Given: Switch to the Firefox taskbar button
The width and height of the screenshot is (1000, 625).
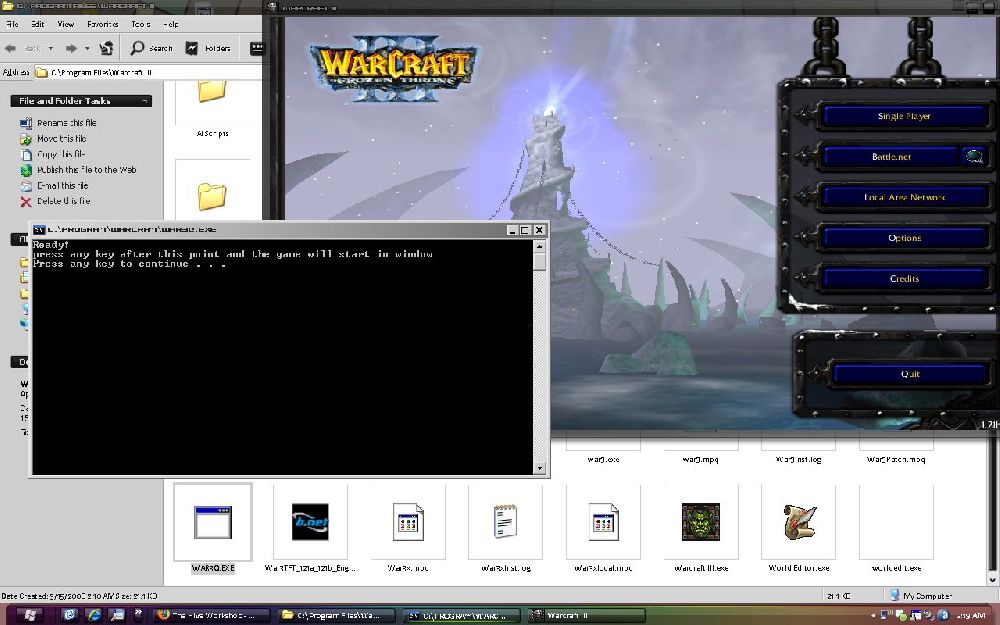Looking at the screenshot, I should 212,615.
